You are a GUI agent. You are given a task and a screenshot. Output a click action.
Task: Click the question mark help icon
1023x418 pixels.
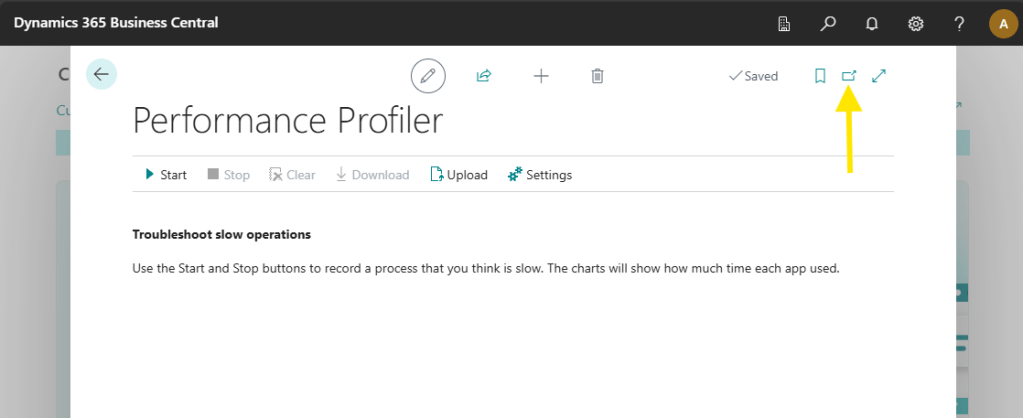coord(959,23)
